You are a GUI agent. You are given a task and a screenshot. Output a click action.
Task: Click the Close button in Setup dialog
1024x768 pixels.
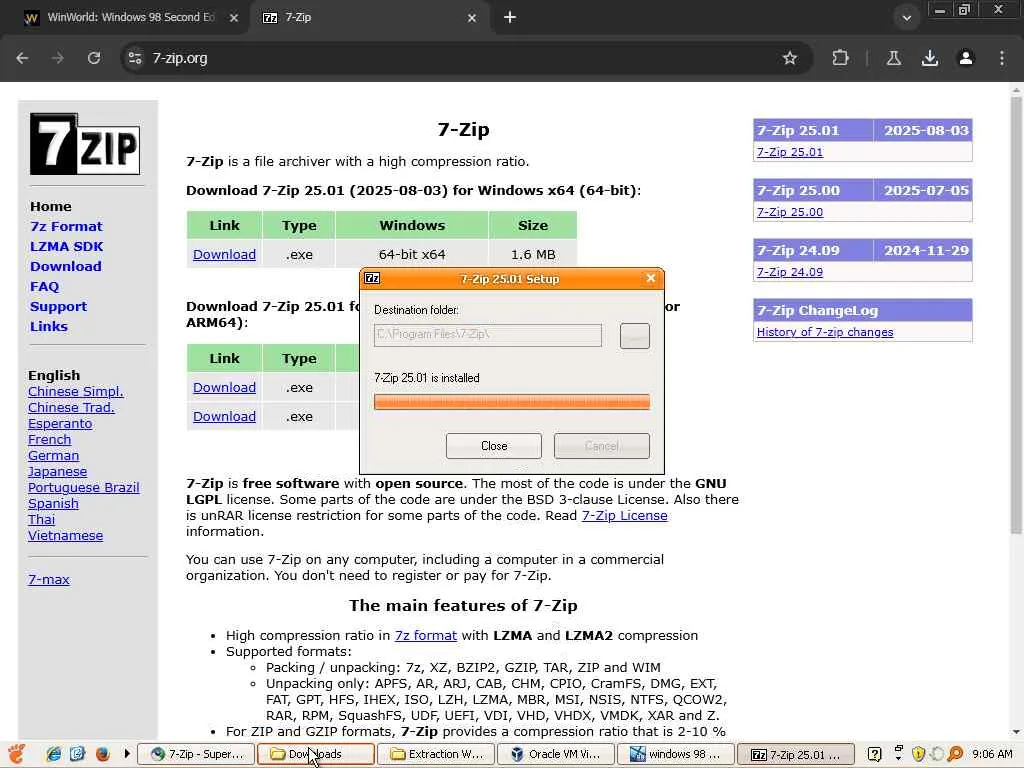tap(494, 446)
